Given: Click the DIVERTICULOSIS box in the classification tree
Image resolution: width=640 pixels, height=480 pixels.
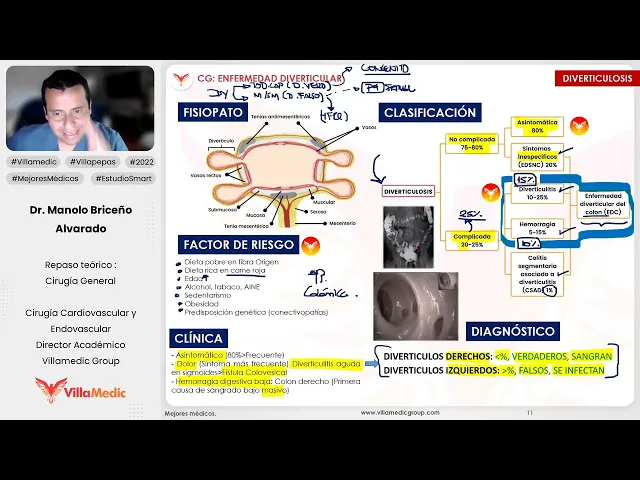Looking at the screenshot, I should click(408, 191).
